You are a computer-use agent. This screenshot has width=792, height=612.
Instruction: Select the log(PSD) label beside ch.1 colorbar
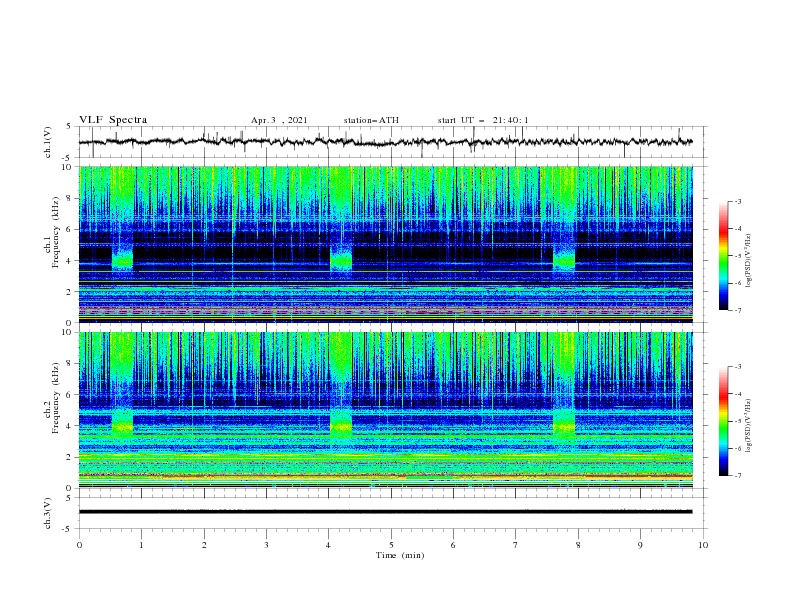tap(749, 261)
